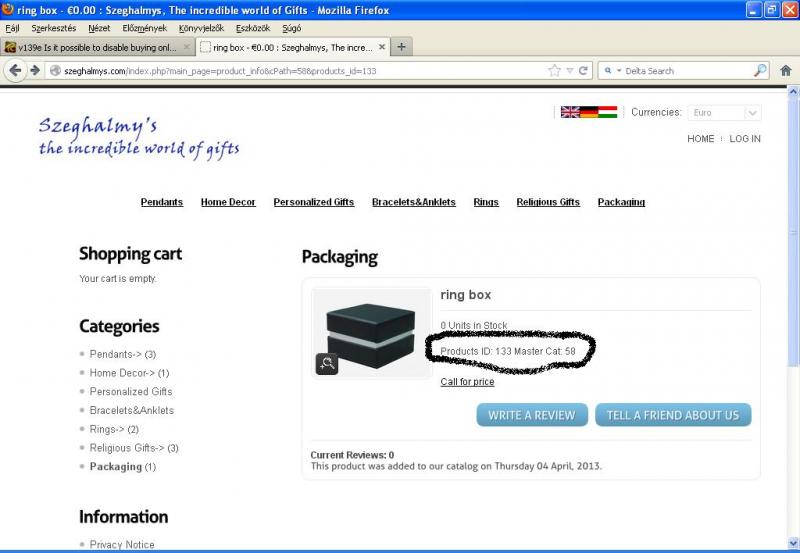Viewport: 800px width, 553px height.
Task: Click the ring box product image
Action: point(371,333)
